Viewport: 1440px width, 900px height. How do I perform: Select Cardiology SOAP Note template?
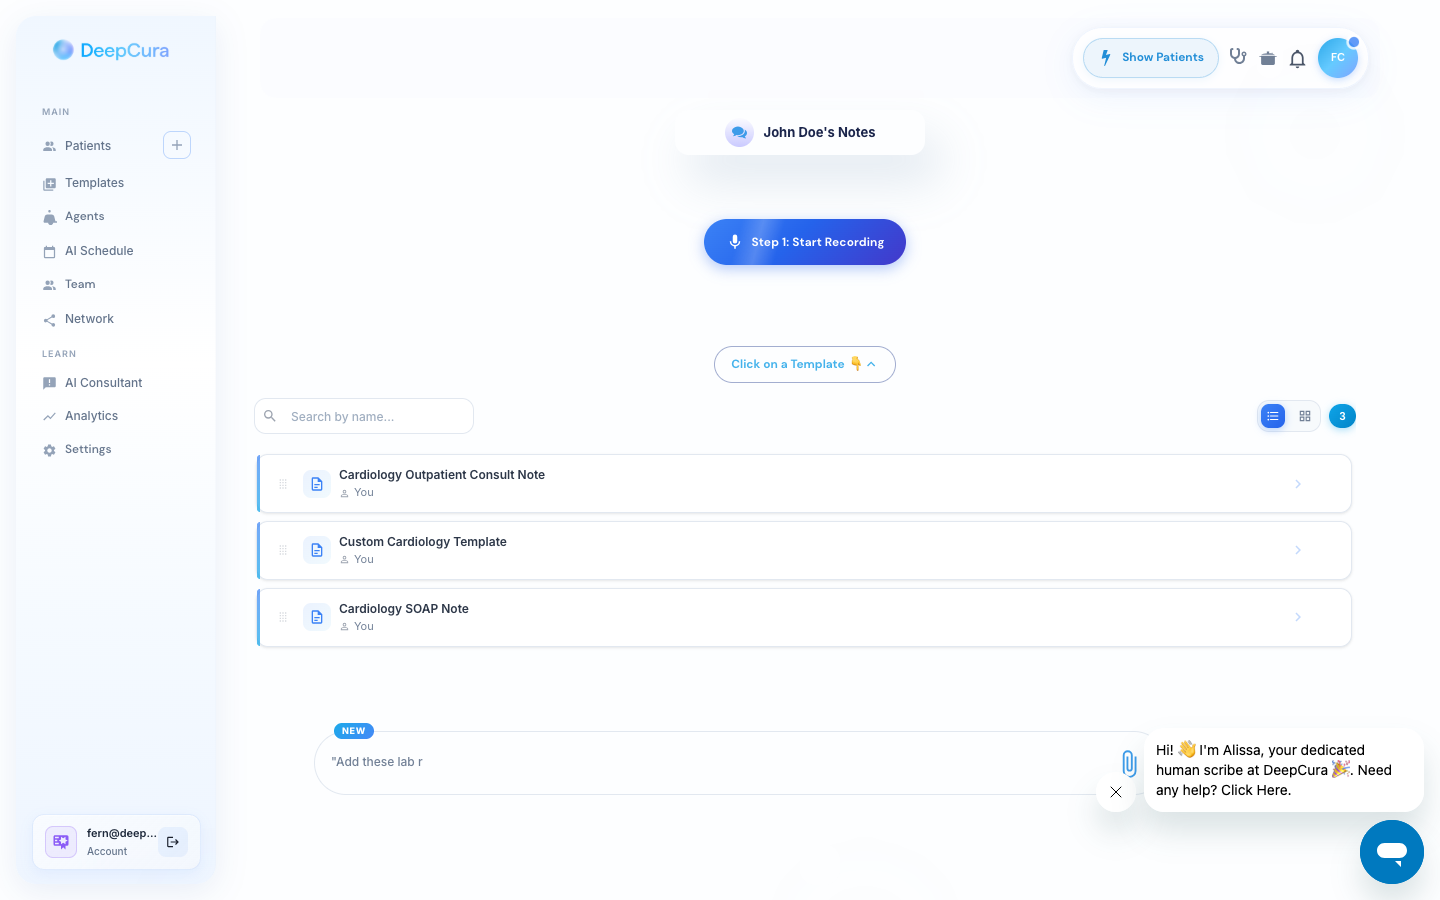pyautogui.click(x=805, y=618)
